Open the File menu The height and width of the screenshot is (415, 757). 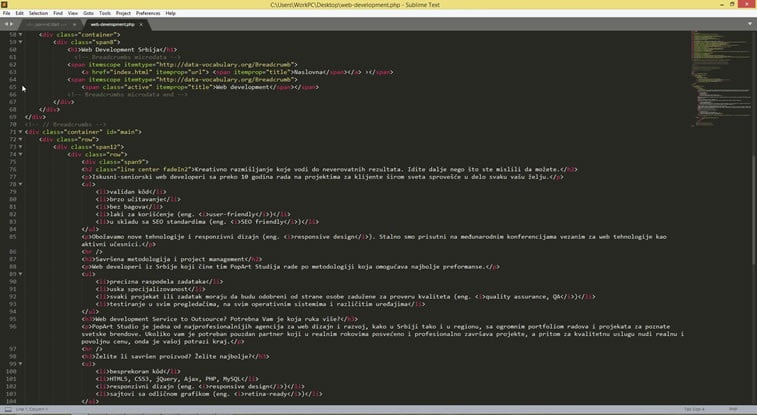[6, 13]
